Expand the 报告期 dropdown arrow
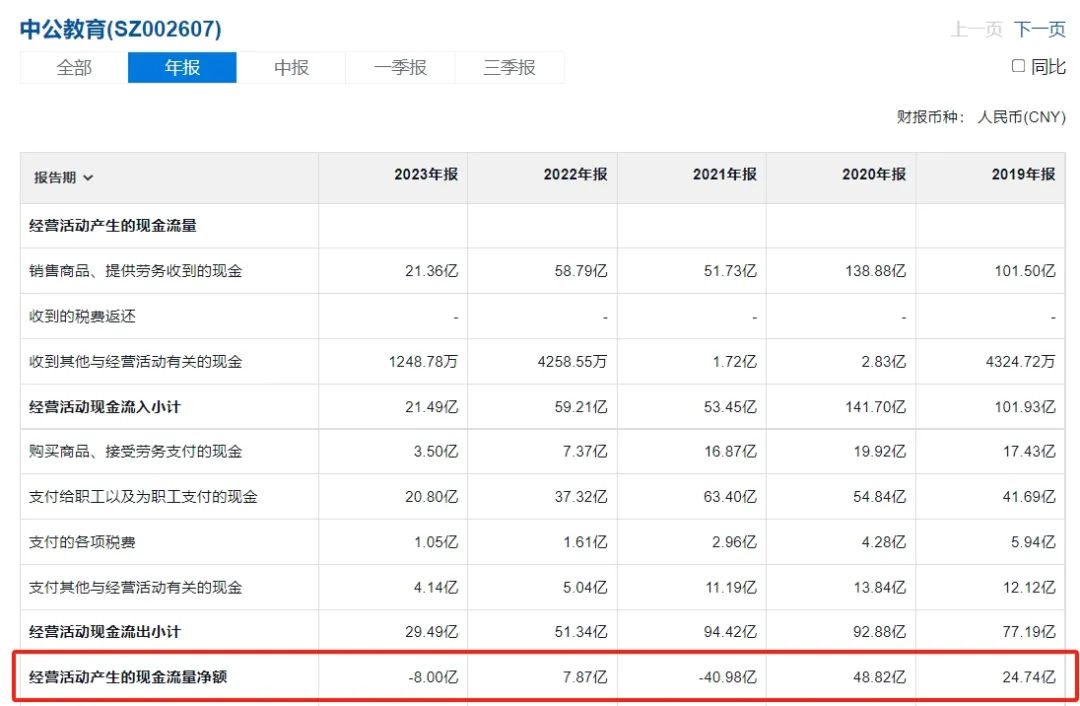This screenshot has height=706, width=1080. [88, 178]
